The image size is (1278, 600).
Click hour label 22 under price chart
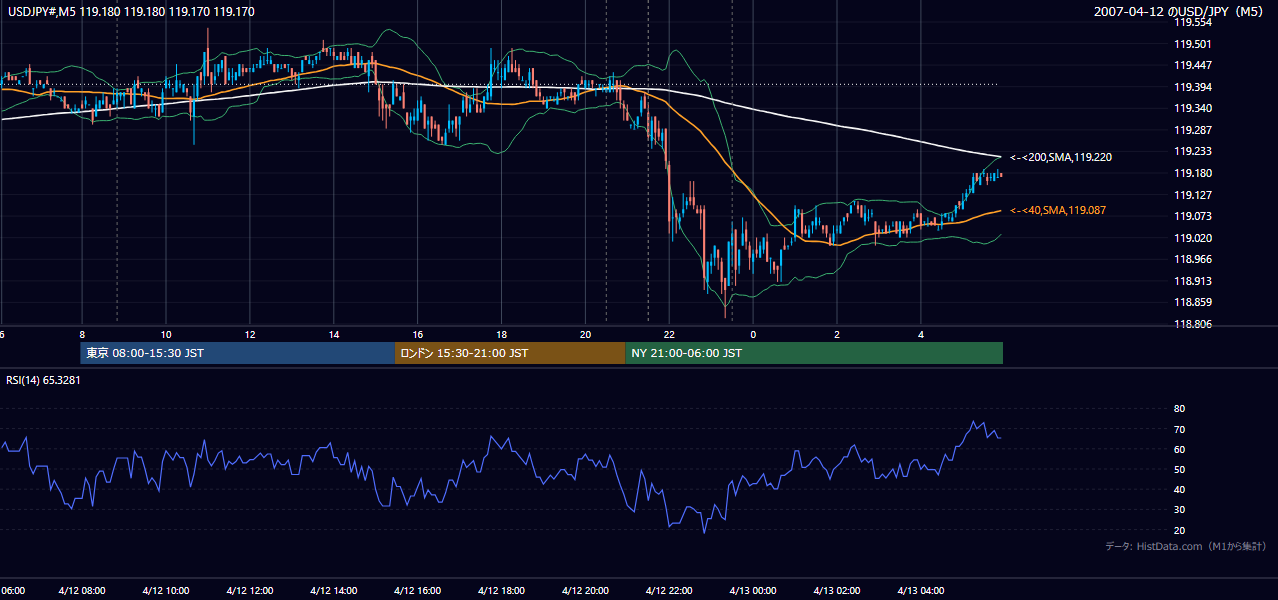(x=669, y=335)
